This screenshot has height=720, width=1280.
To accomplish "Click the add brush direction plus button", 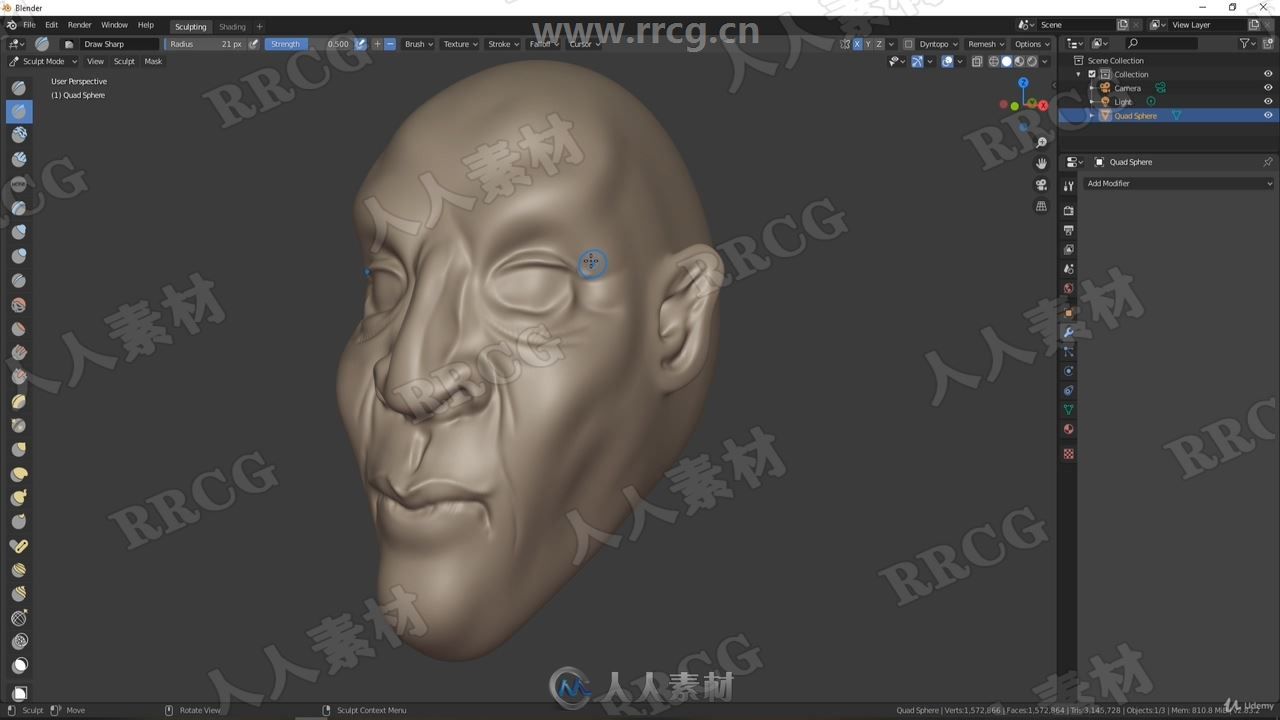I will tap(377, 44).
